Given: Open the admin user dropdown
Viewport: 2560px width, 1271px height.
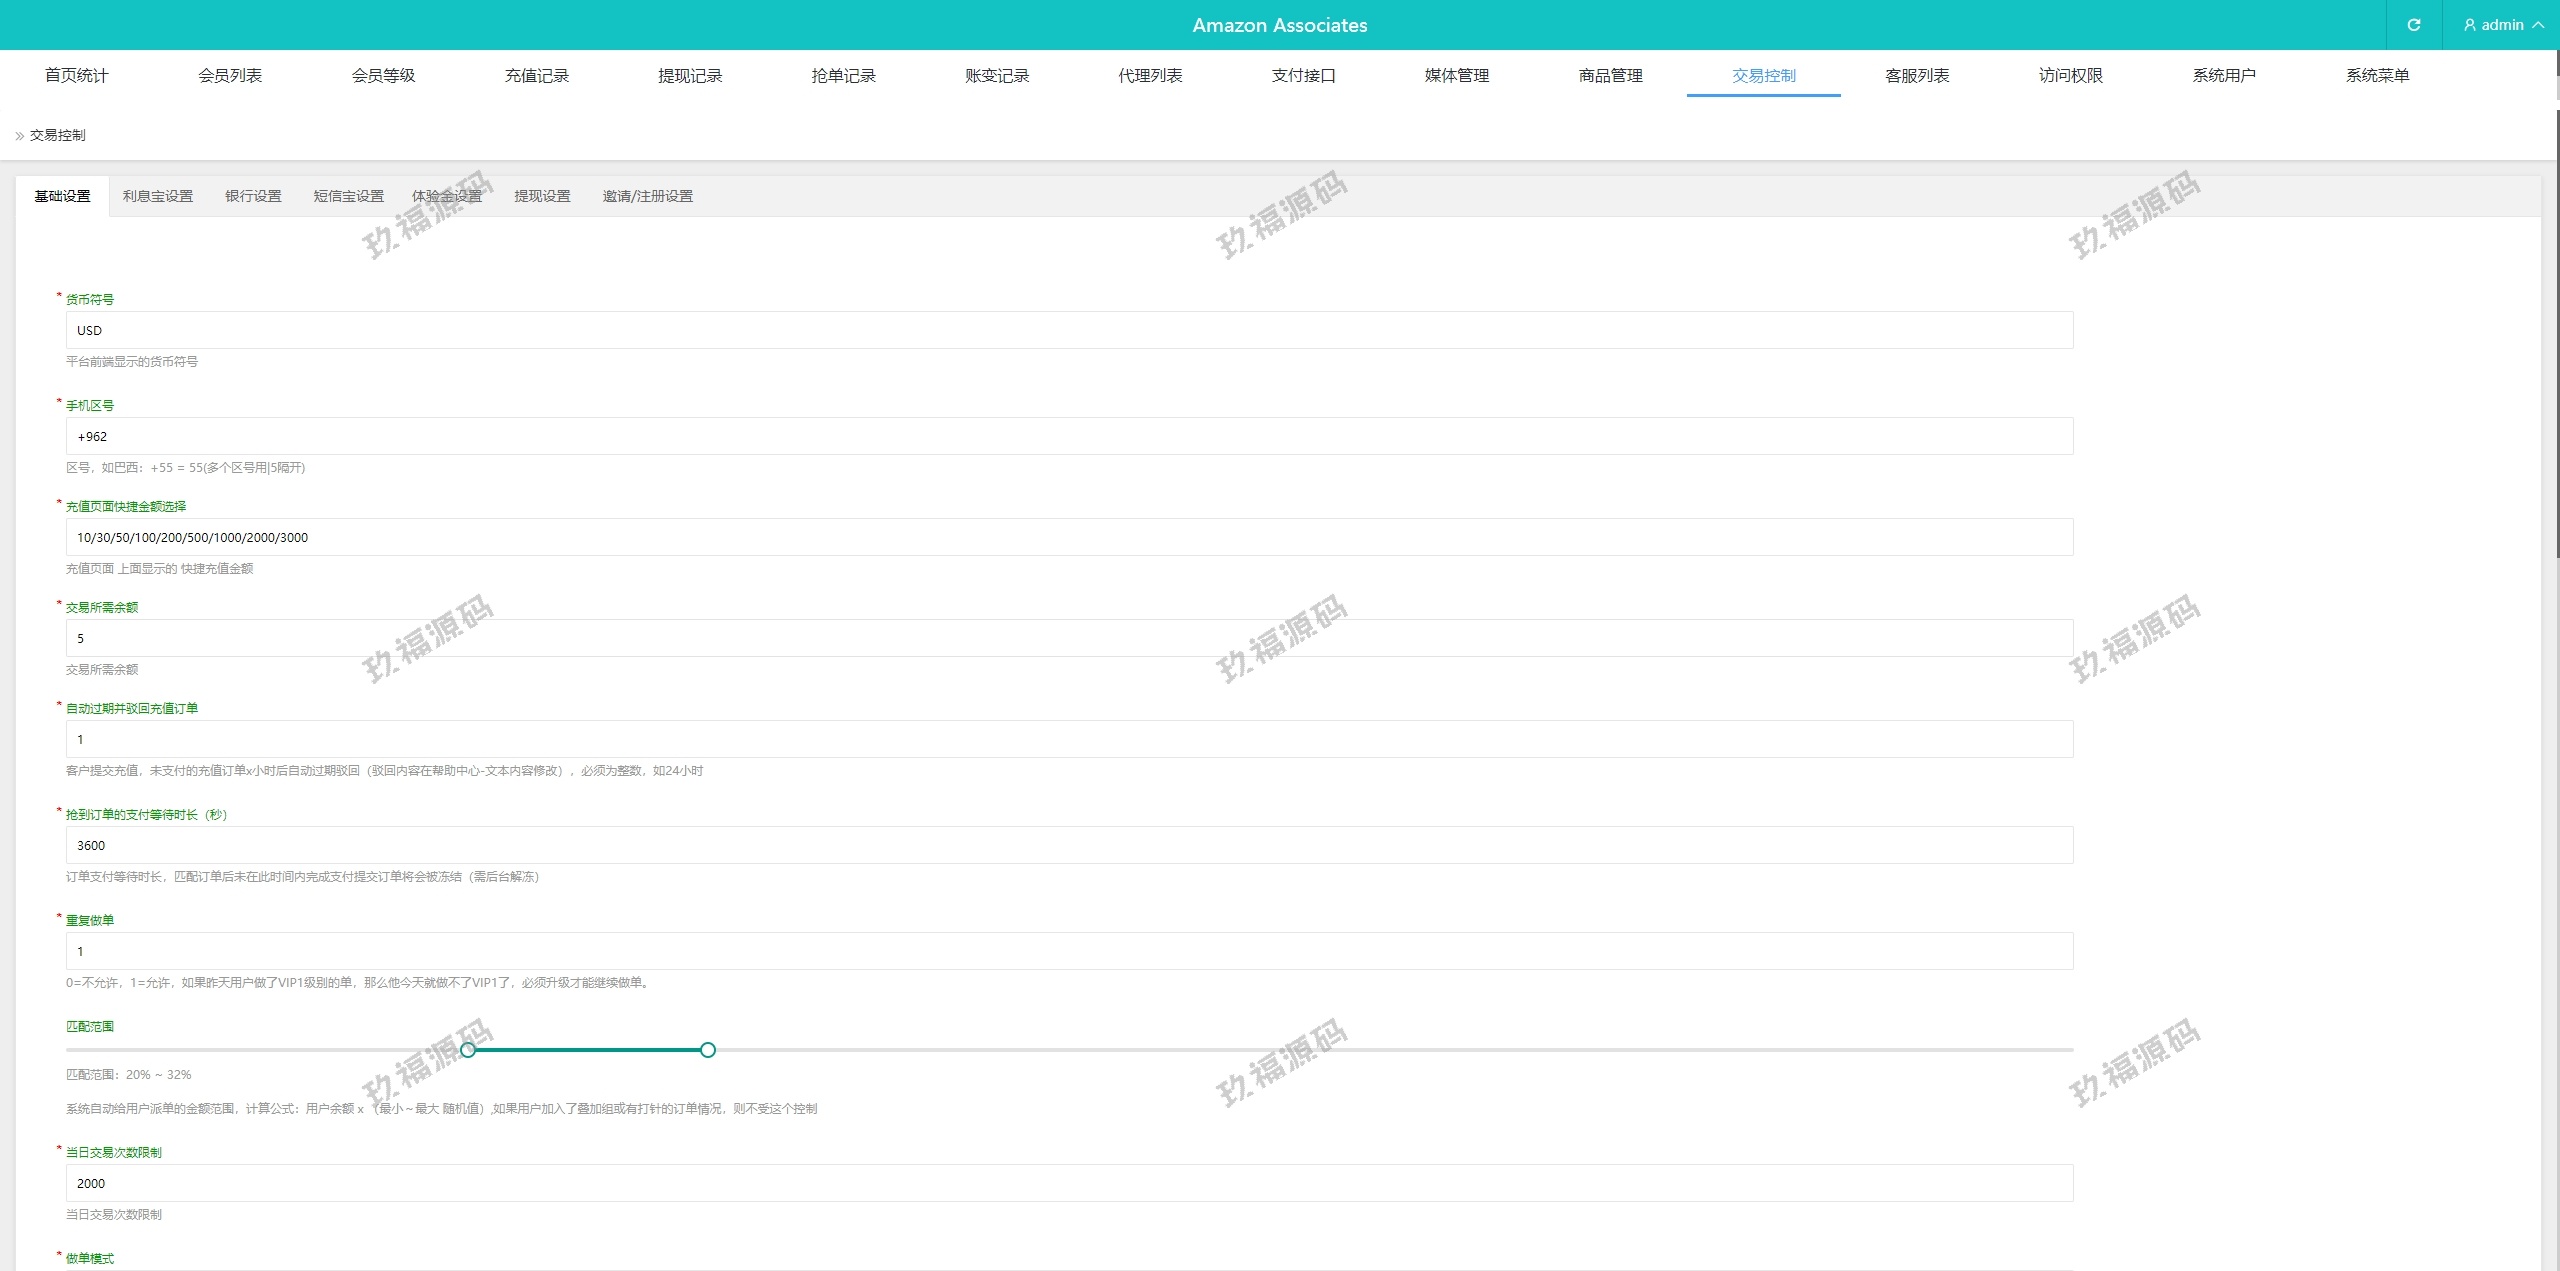Looking at the screenshot, I should pos(2502,25).
